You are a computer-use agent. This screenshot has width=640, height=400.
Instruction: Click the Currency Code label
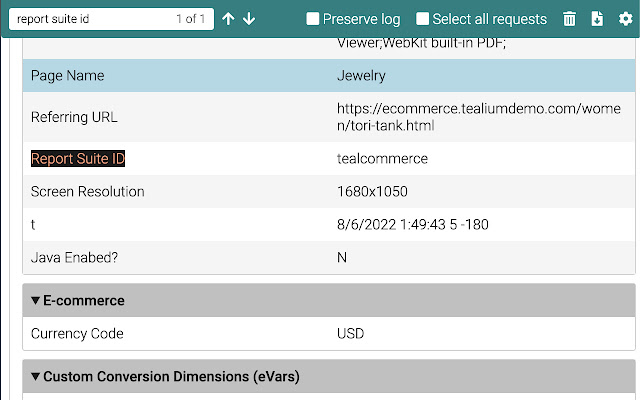pos(77,334)
